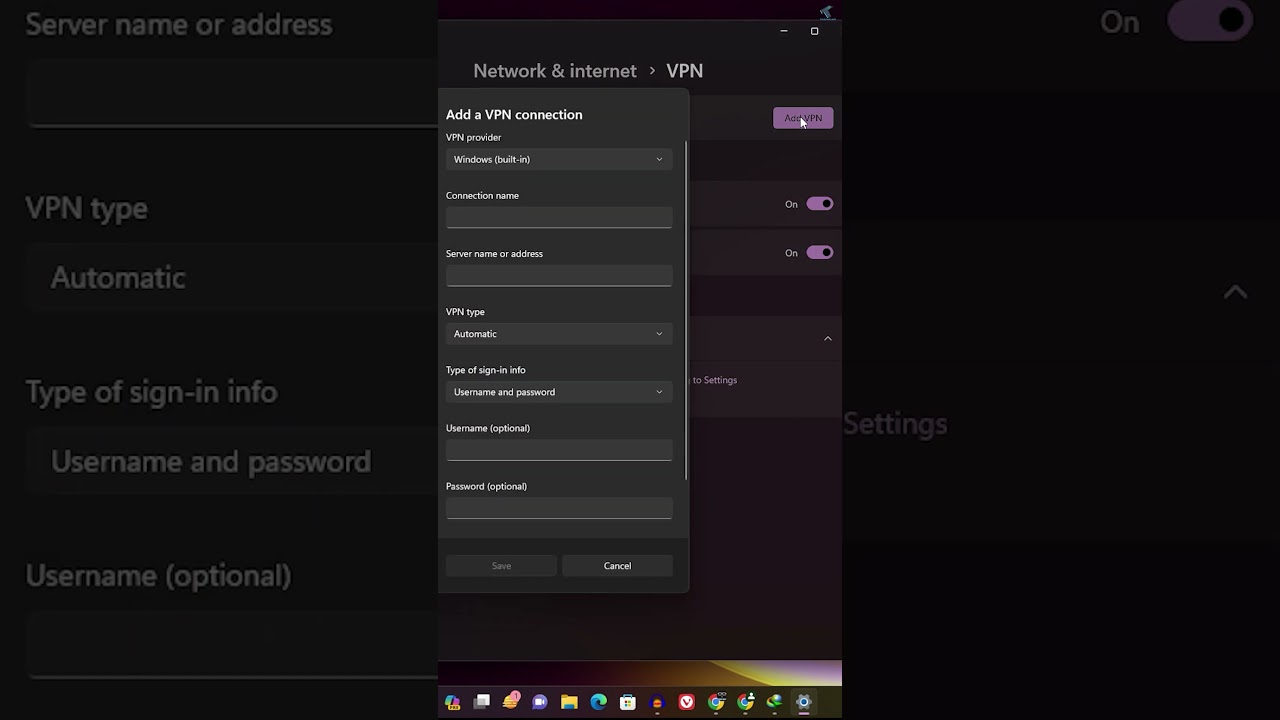Launch Microsoft Edge from the taskbar
This screenshot has height=720, width=1280.
click(x=598, y=702)
